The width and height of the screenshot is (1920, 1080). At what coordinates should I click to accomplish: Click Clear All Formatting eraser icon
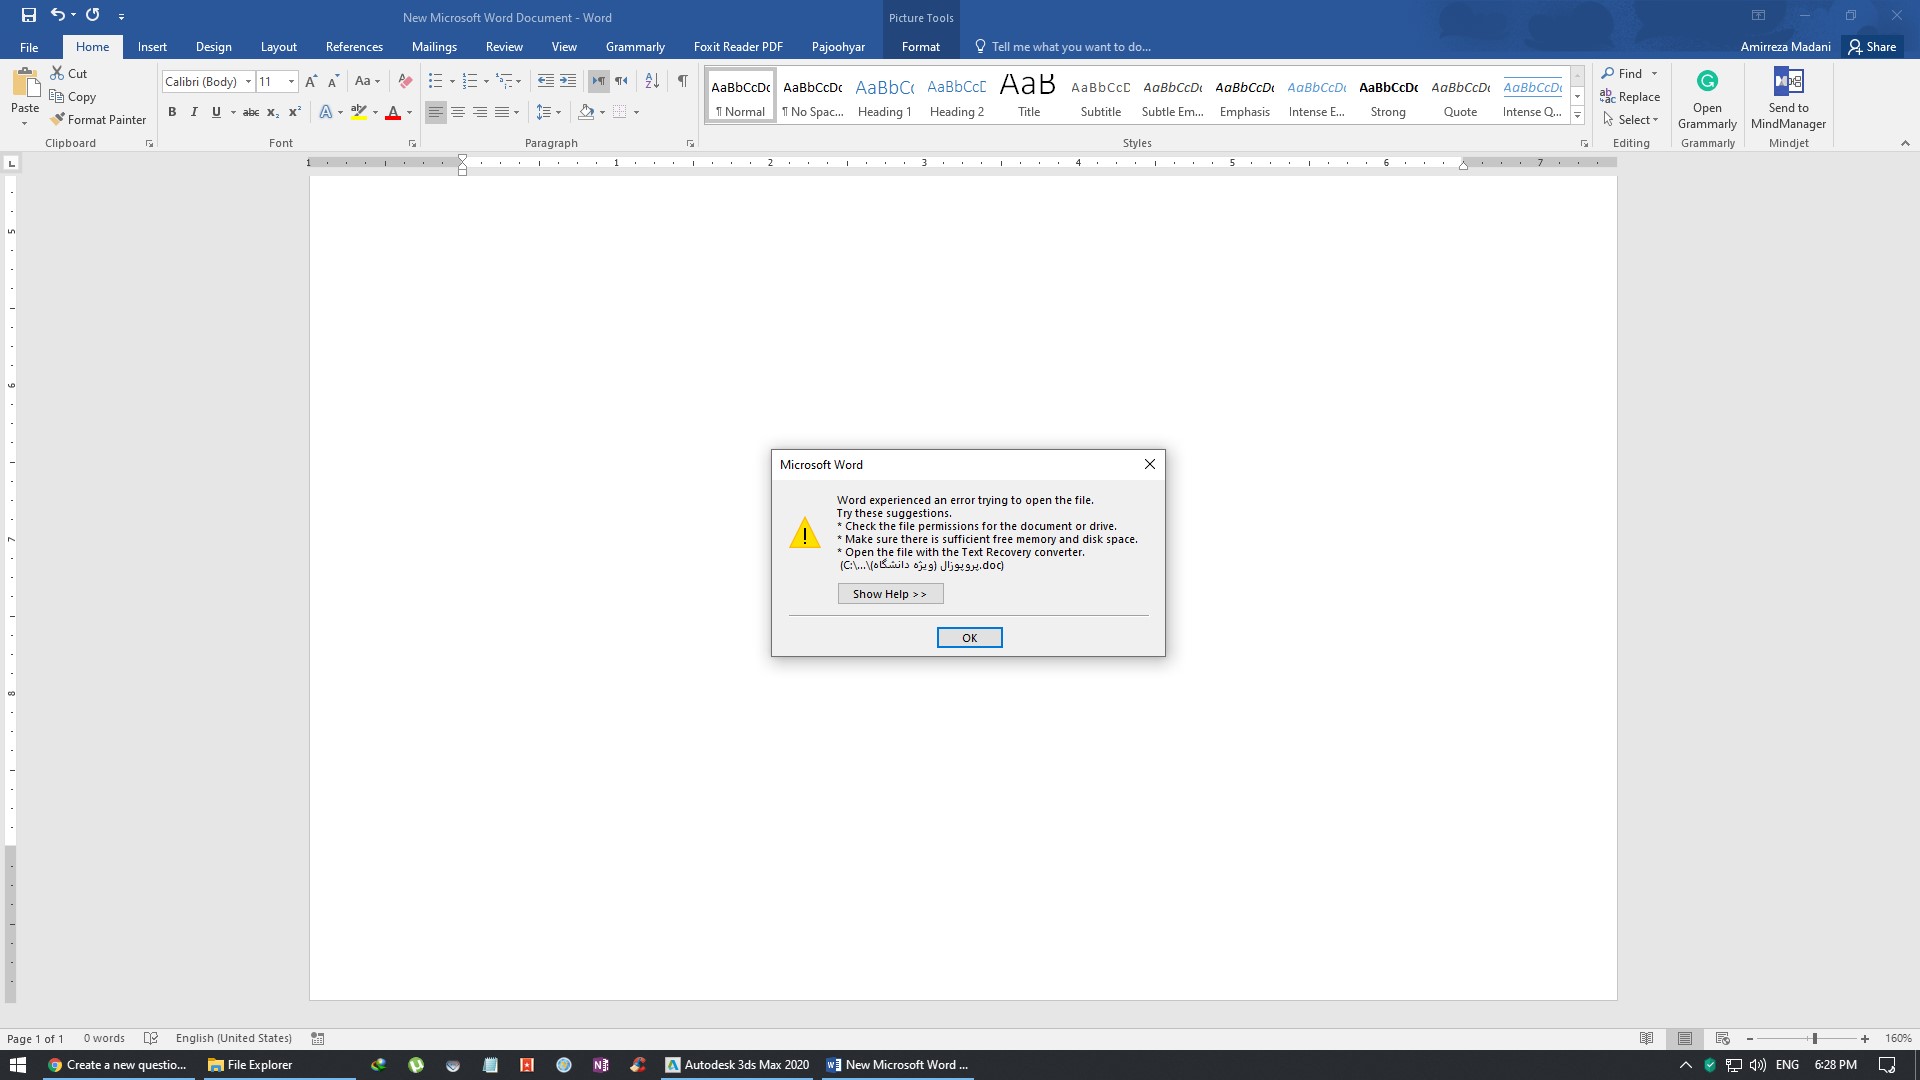(x=405, y=81)
